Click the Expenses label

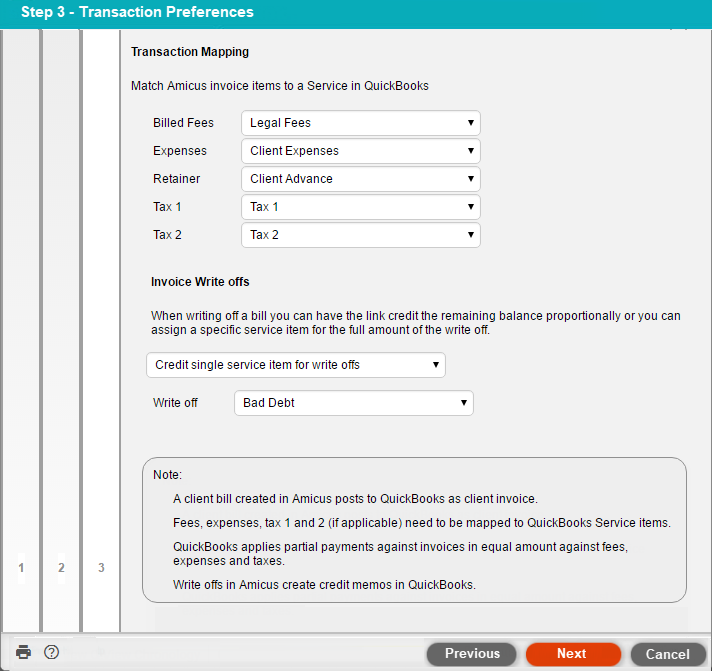click(179, 151)
